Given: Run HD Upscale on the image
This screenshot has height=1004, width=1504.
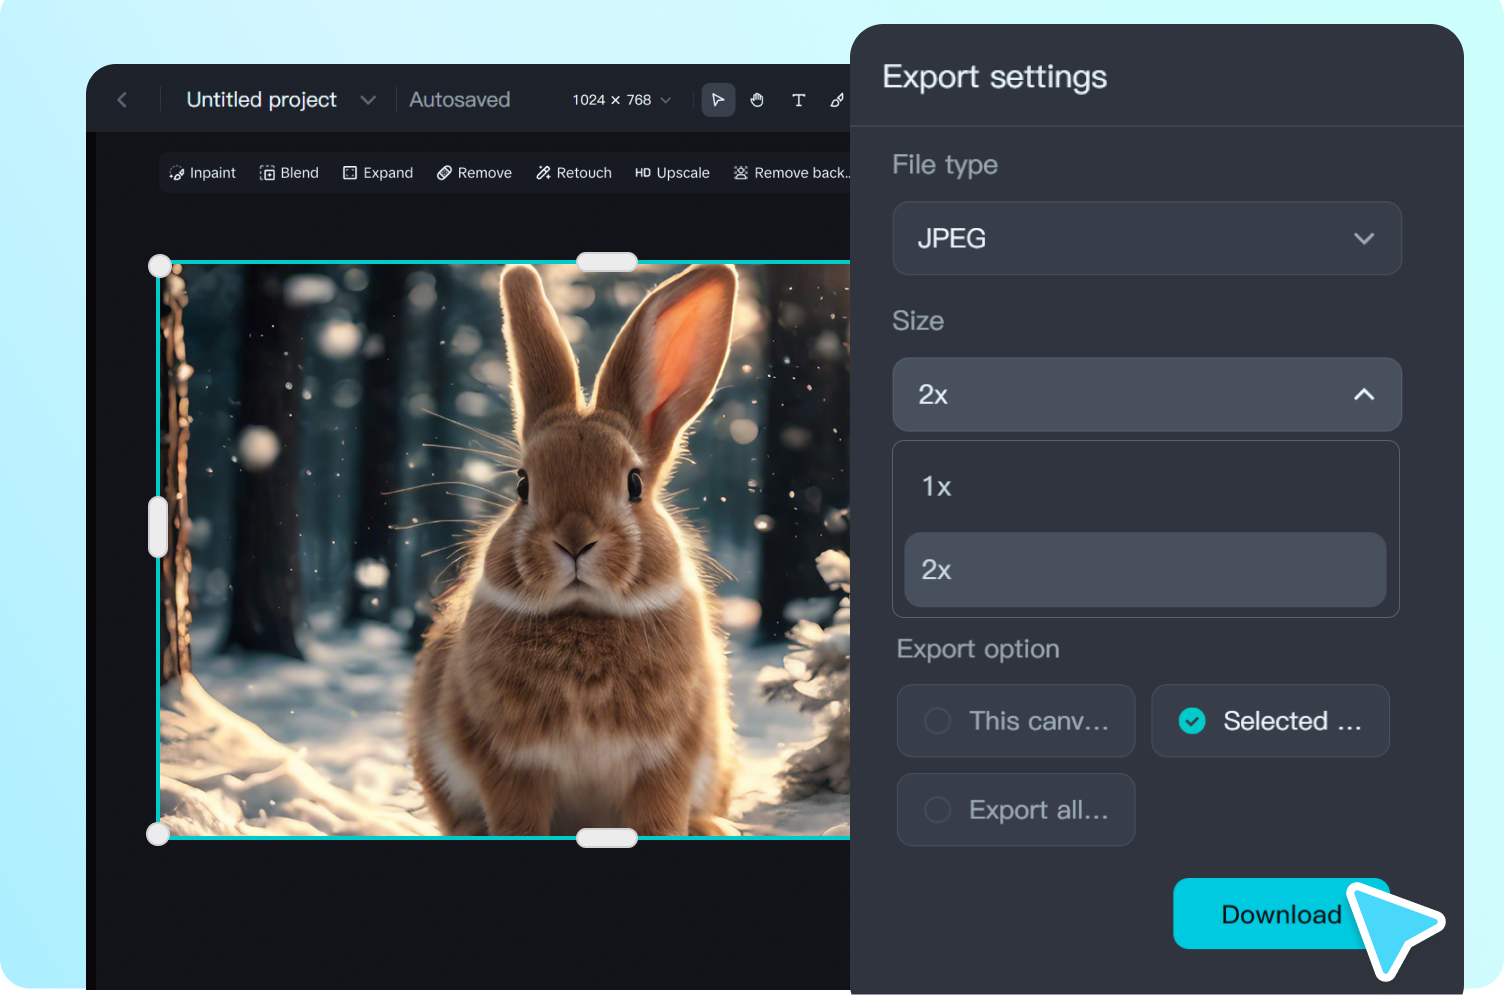Looking at the screenshot, I should (672, 172).
